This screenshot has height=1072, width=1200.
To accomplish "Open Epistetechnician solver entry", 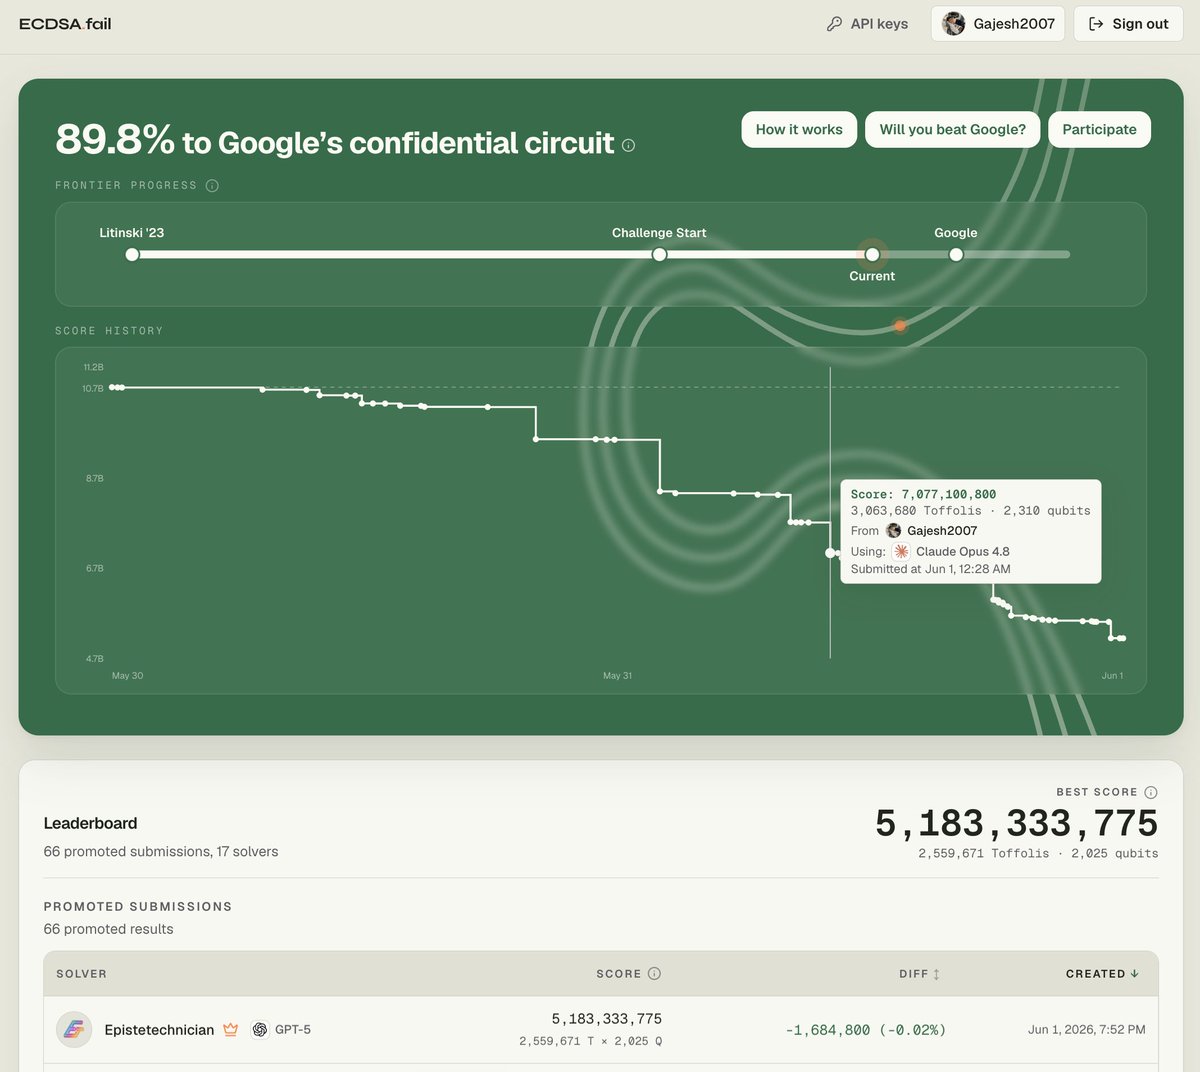I will 159,1029.
